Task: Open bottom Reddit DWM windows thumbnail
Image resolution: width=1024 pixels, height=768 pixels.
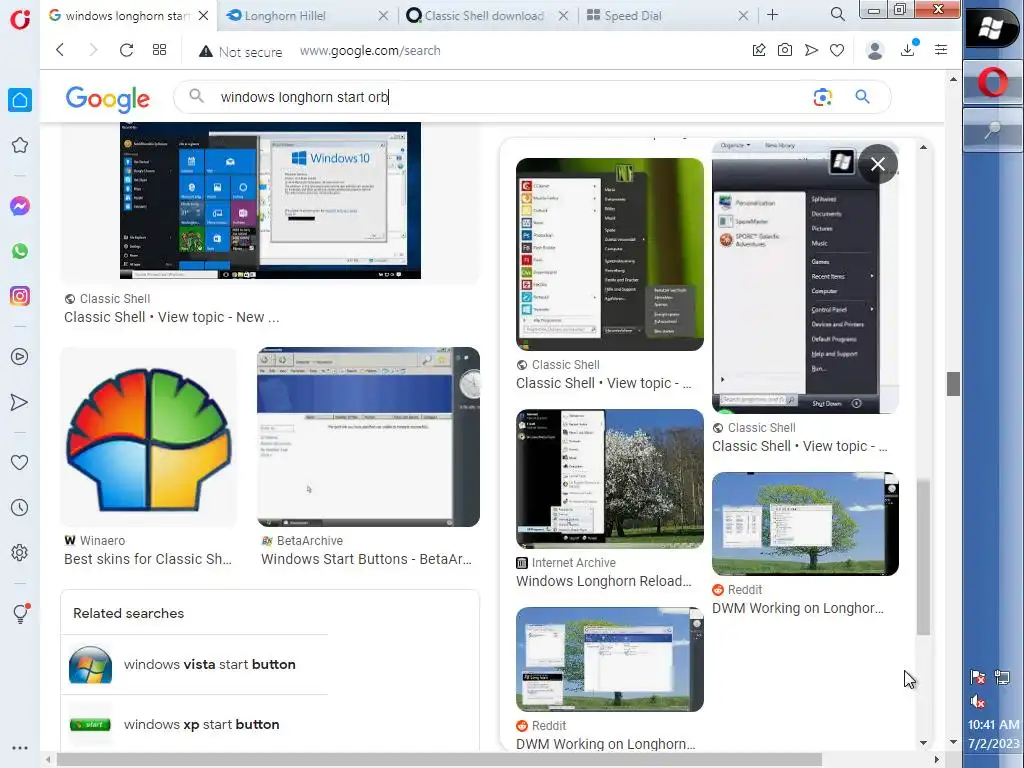Action: tap(610, 660)
